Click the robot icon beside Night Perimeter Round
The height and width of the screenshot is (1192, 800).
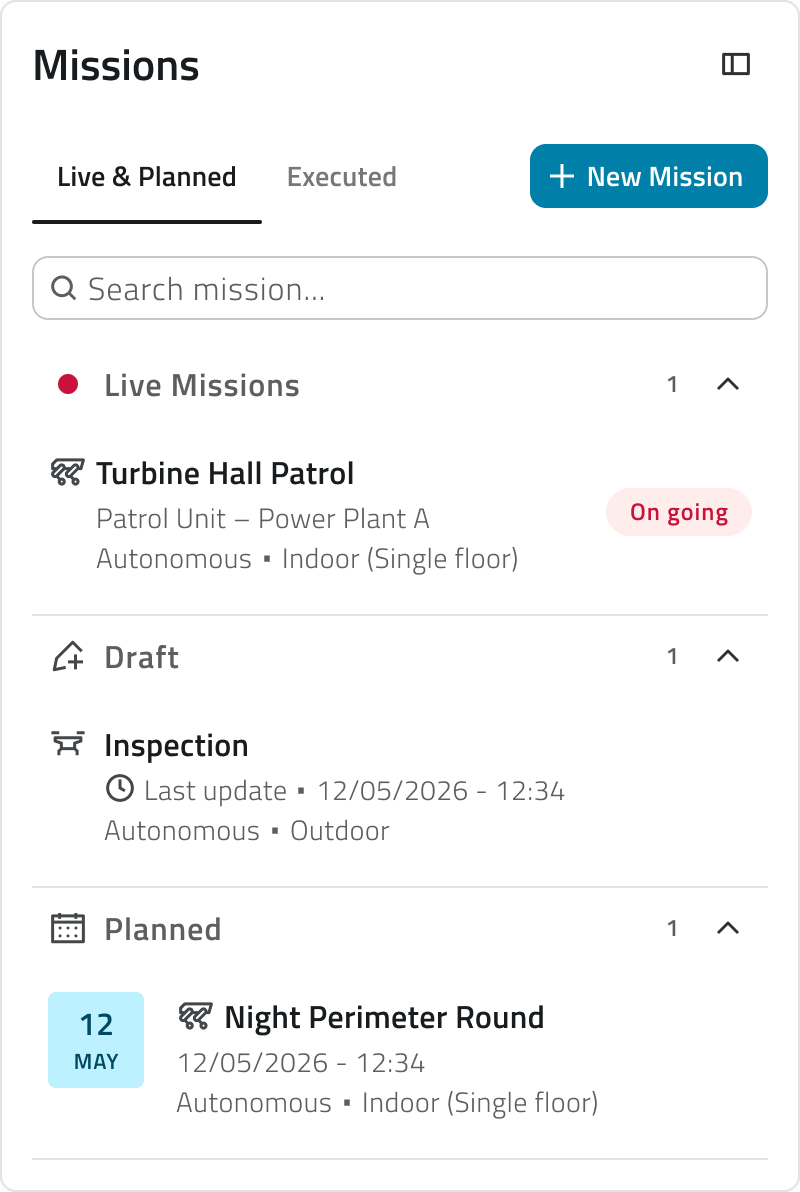click(195, 1016)
